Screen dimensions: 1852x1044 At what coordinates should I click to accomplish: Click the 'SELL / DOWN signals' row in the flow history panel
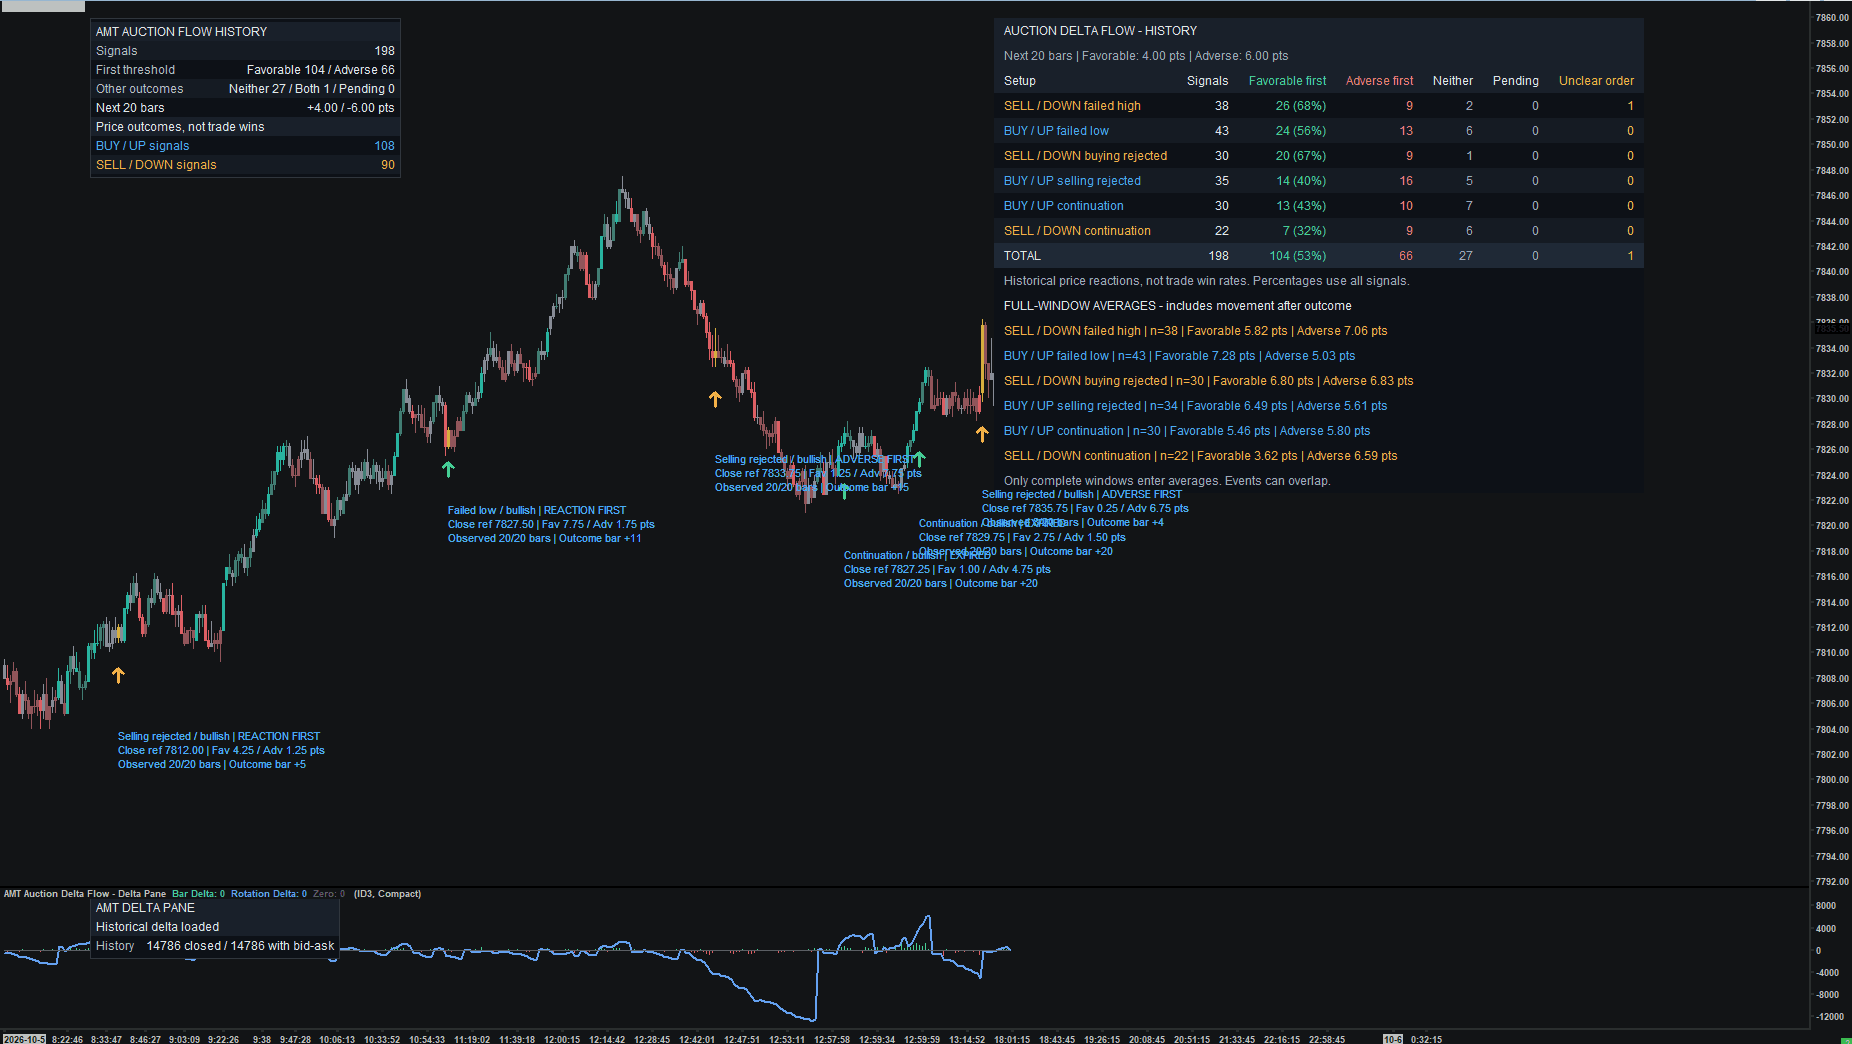(x=245, y=165)
